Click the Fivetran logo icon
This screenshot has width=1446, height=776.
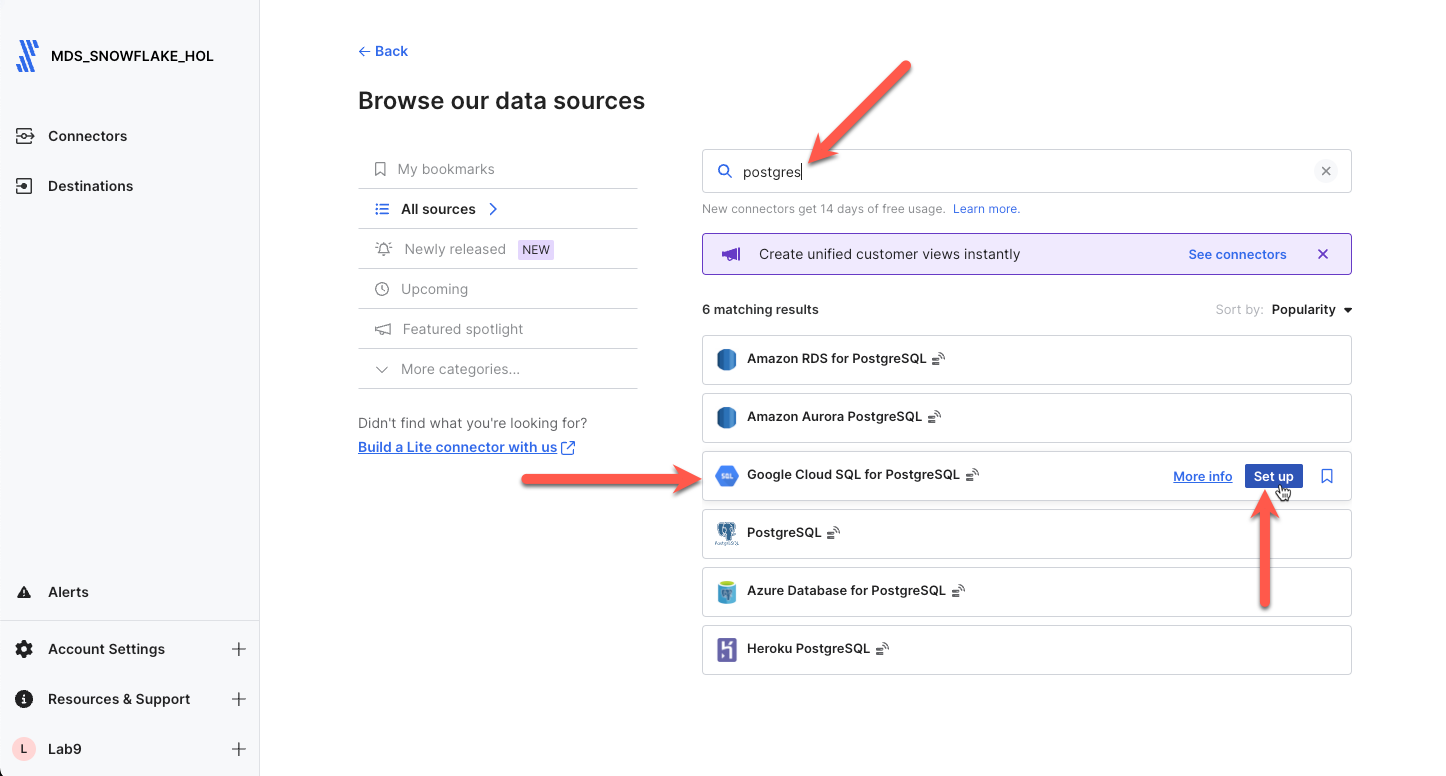pos(27,56)
